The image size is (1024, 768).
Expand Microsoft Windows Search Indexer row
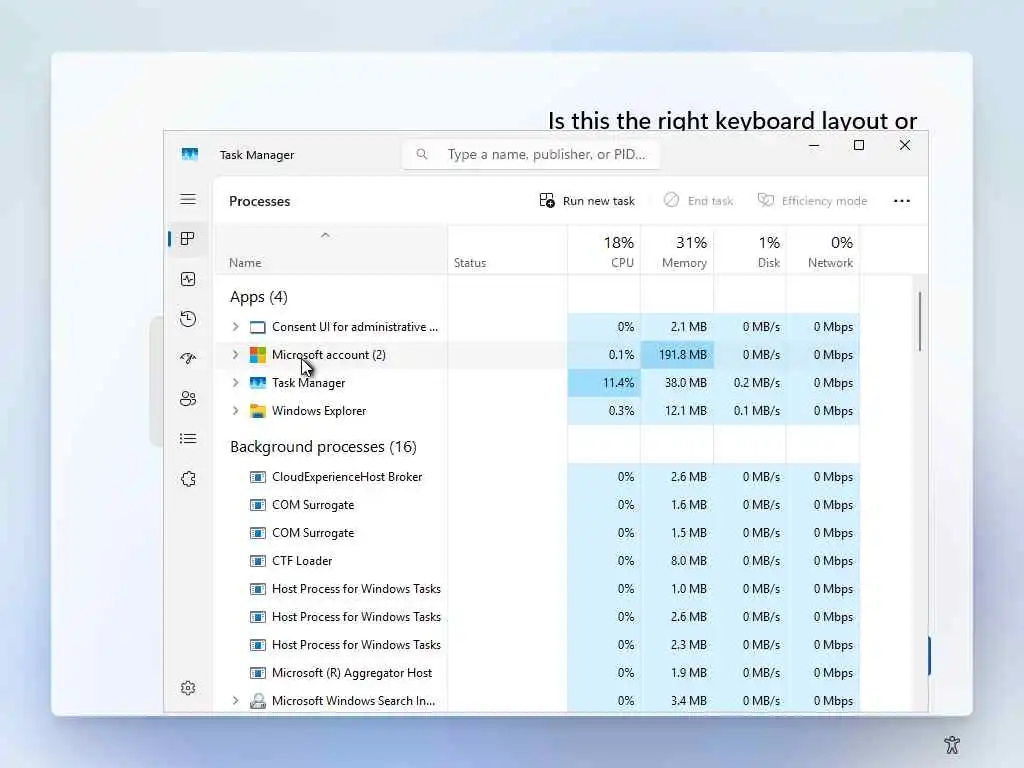(x=236, y=701)
